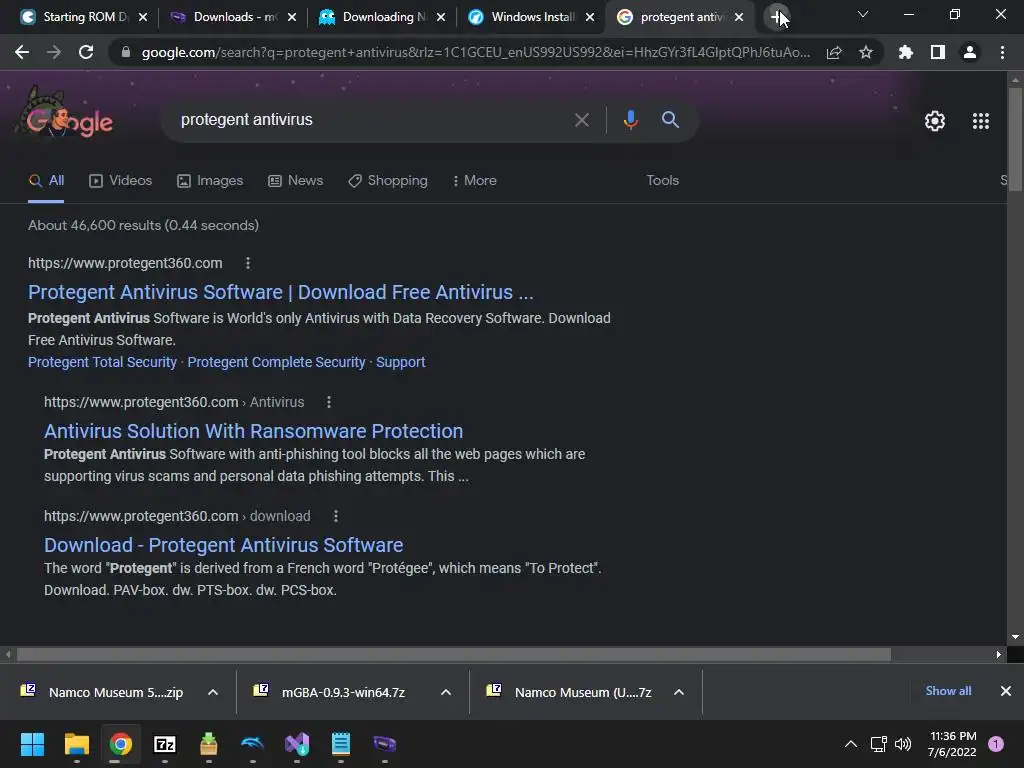The image size is (1024, 768).
Task: Open the volume control in system tray
Action: (x=903, y=744)
